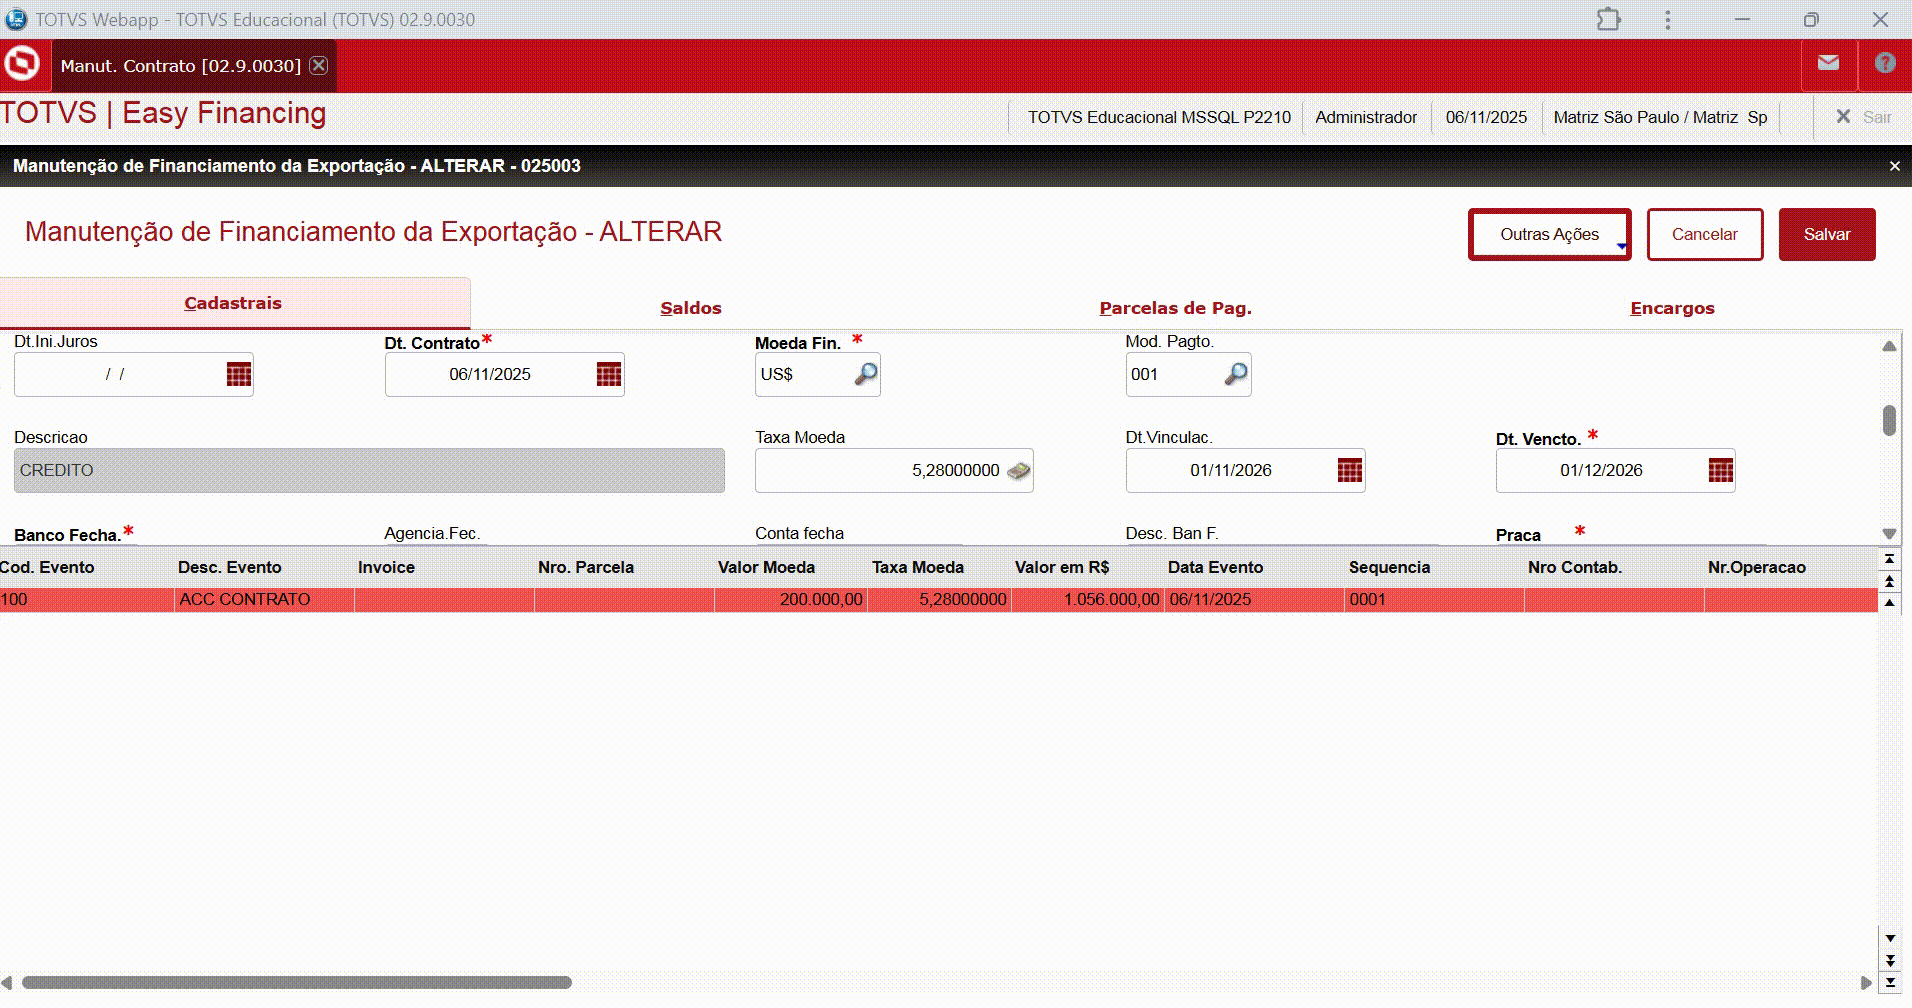Open the browser extensions puzzle icon
Screen dimensions: 1912x1008
(x=1609, y=19)
